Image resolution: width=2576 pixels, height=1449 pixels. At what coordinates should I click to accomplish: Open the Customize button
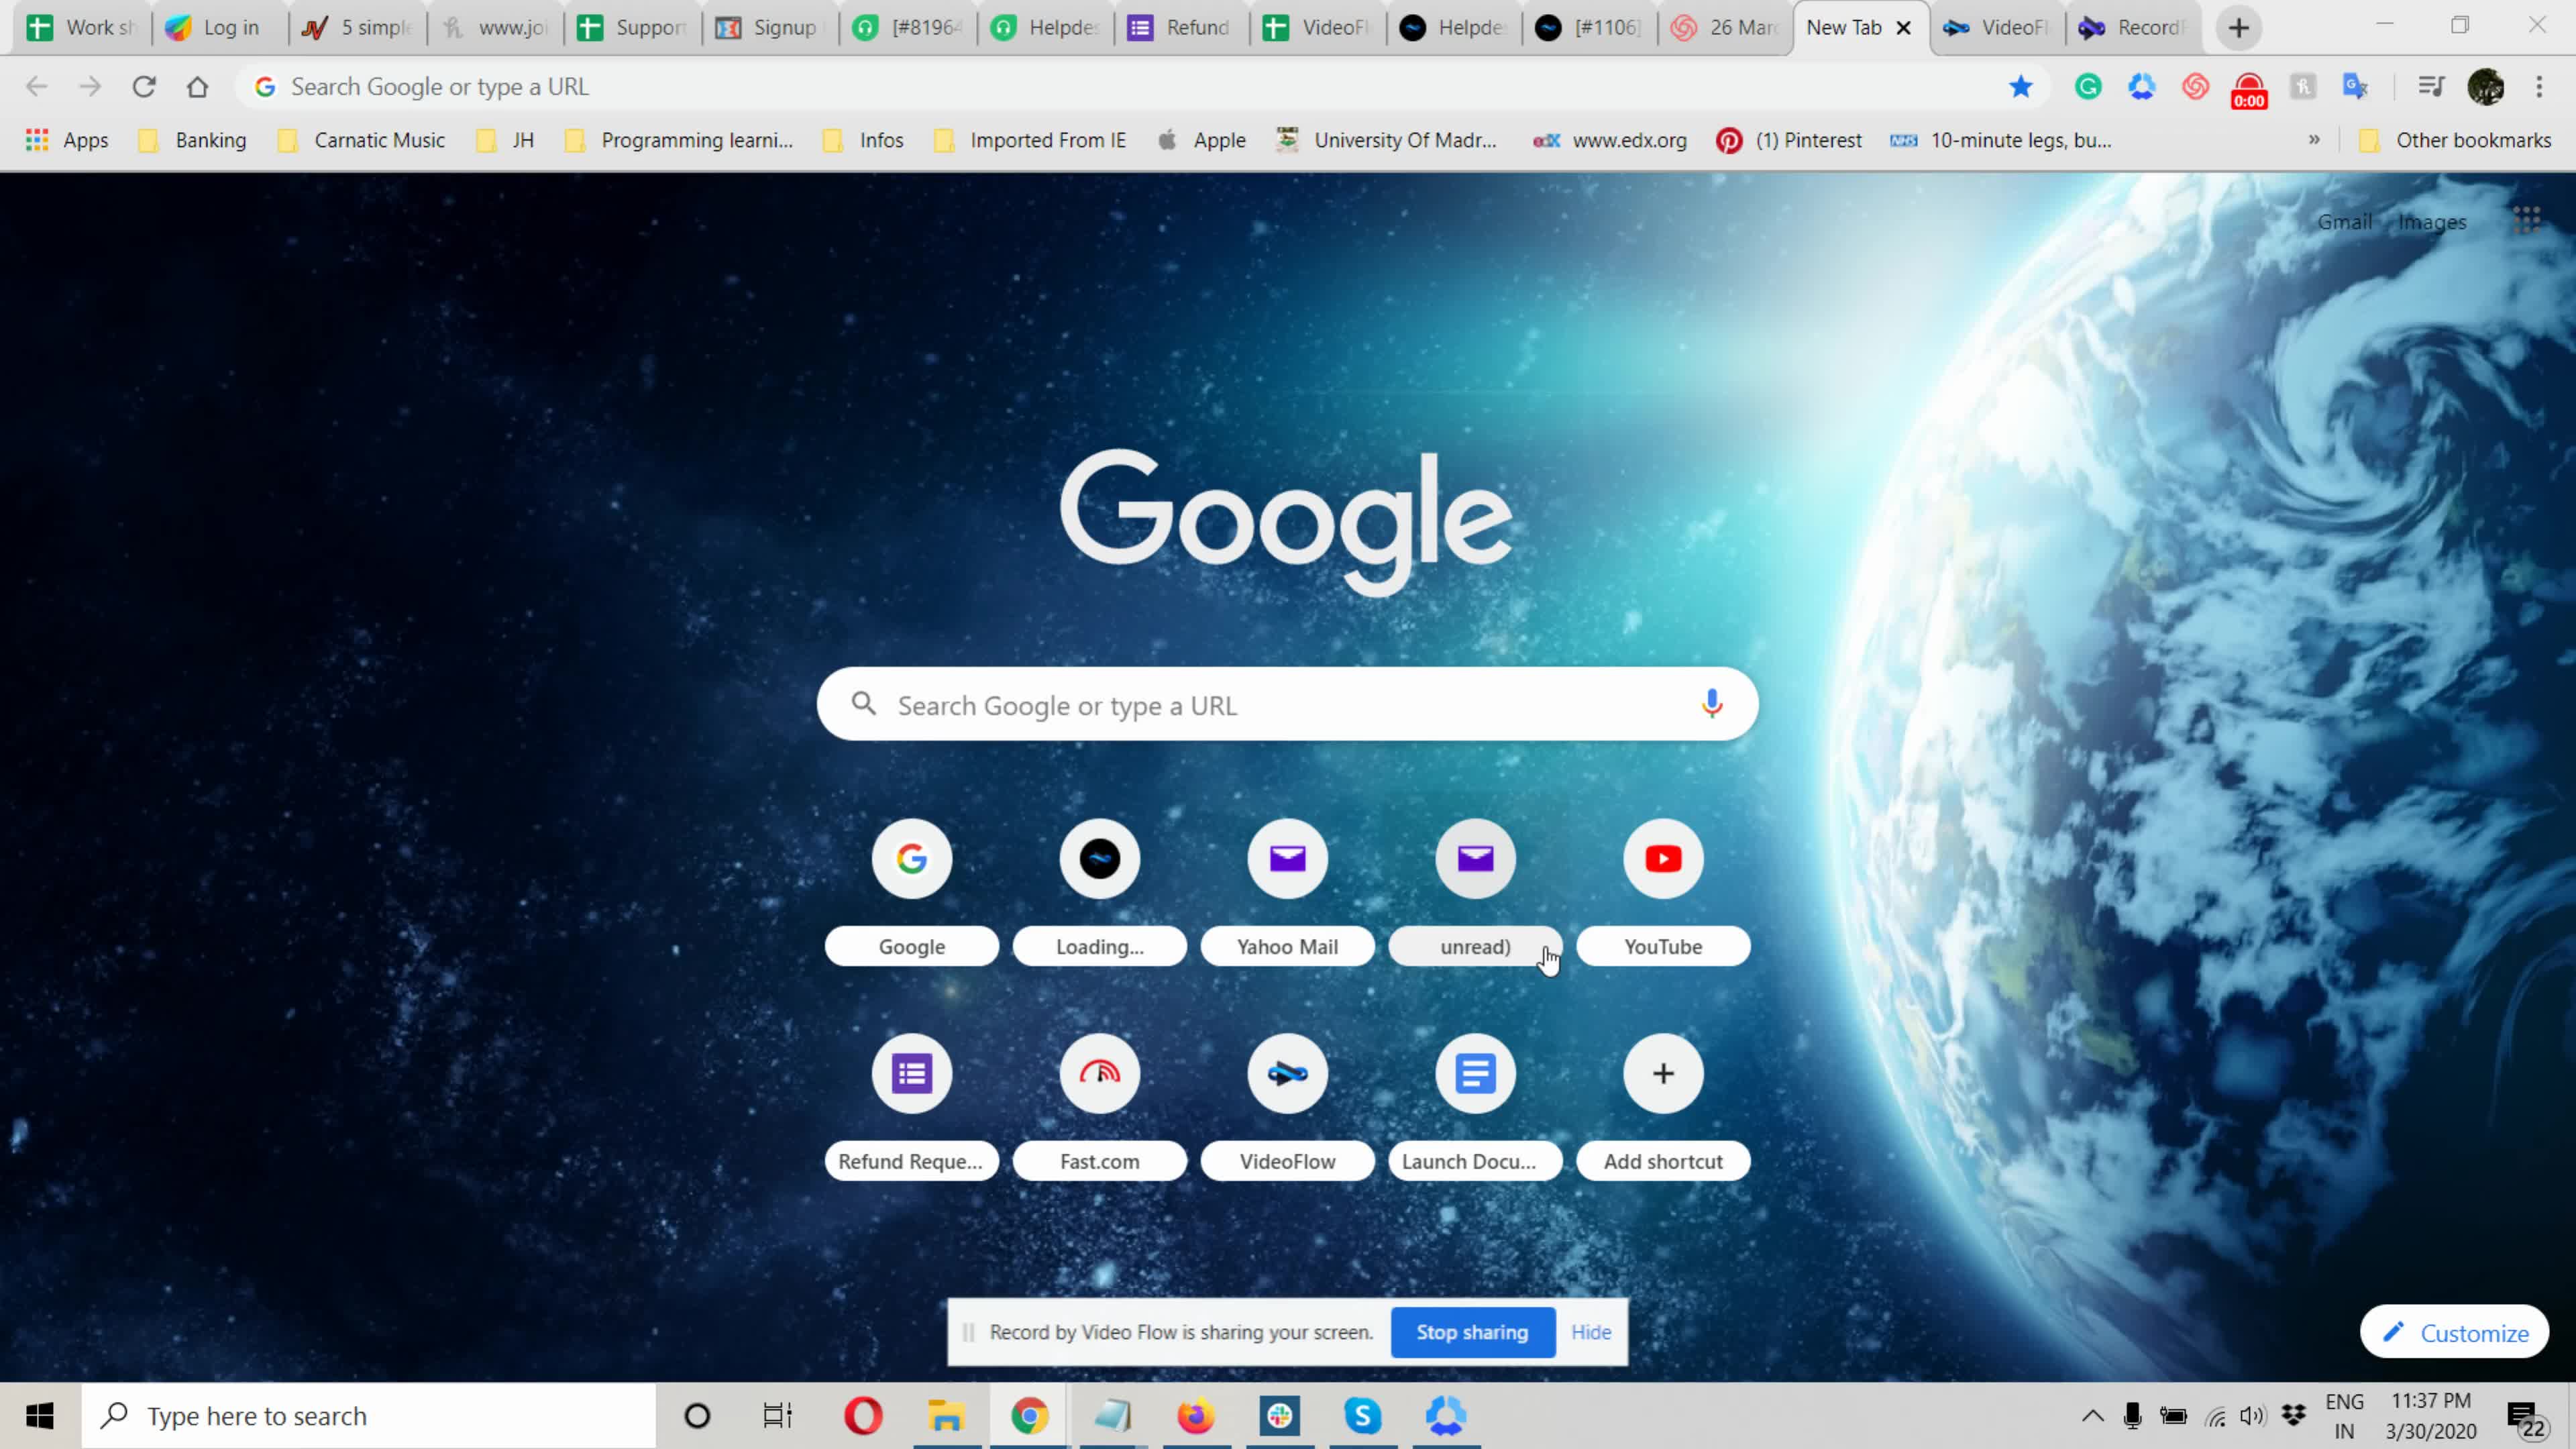tap(2454, 1332)
